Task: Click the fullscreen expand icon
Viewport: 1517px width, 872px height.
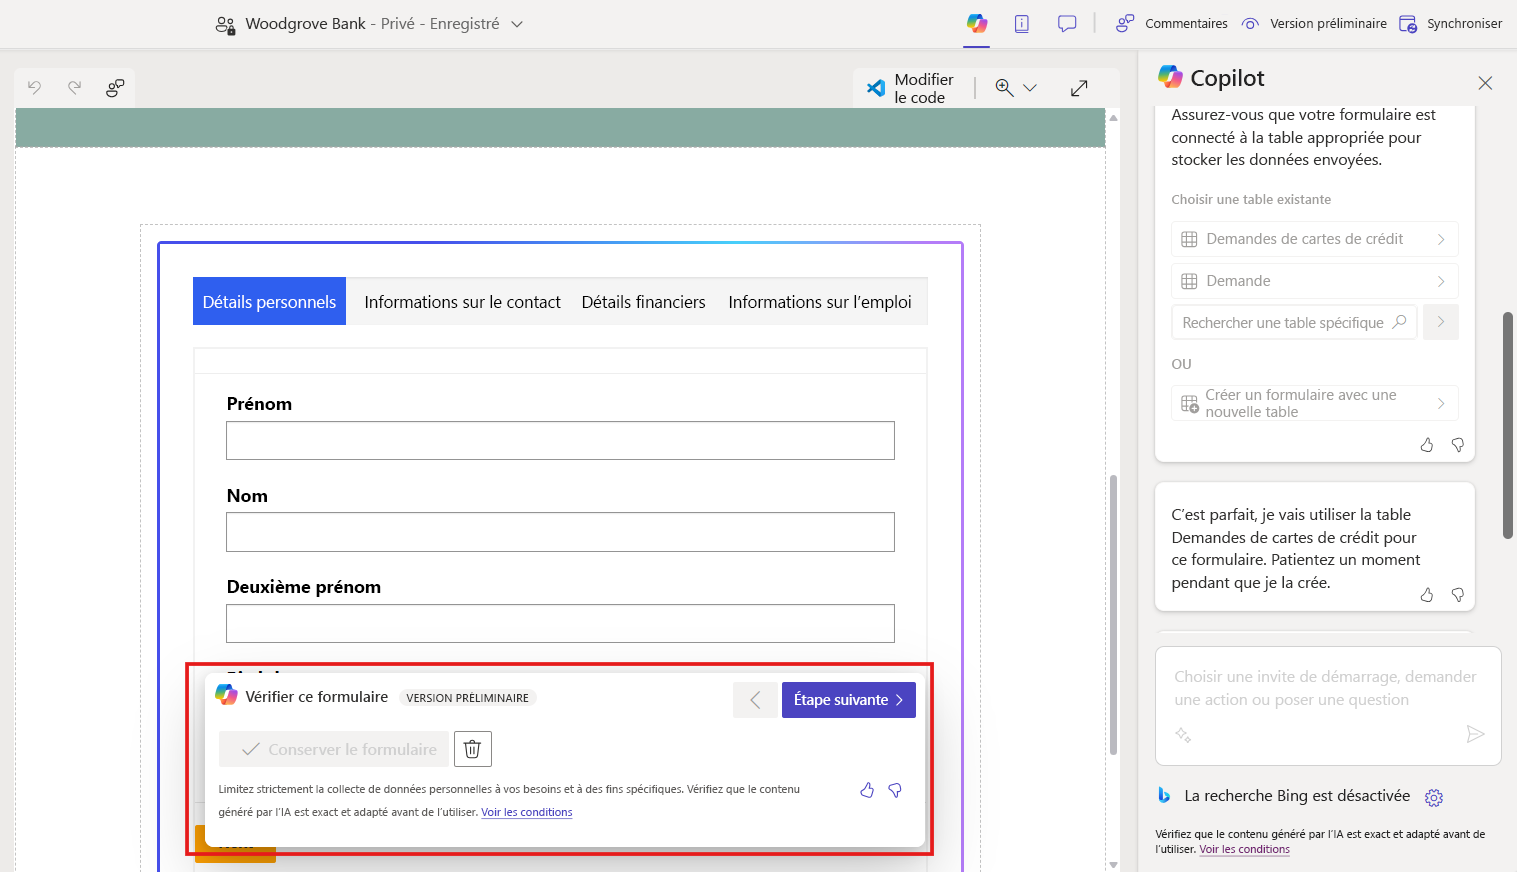Action: coord(1079,87)
